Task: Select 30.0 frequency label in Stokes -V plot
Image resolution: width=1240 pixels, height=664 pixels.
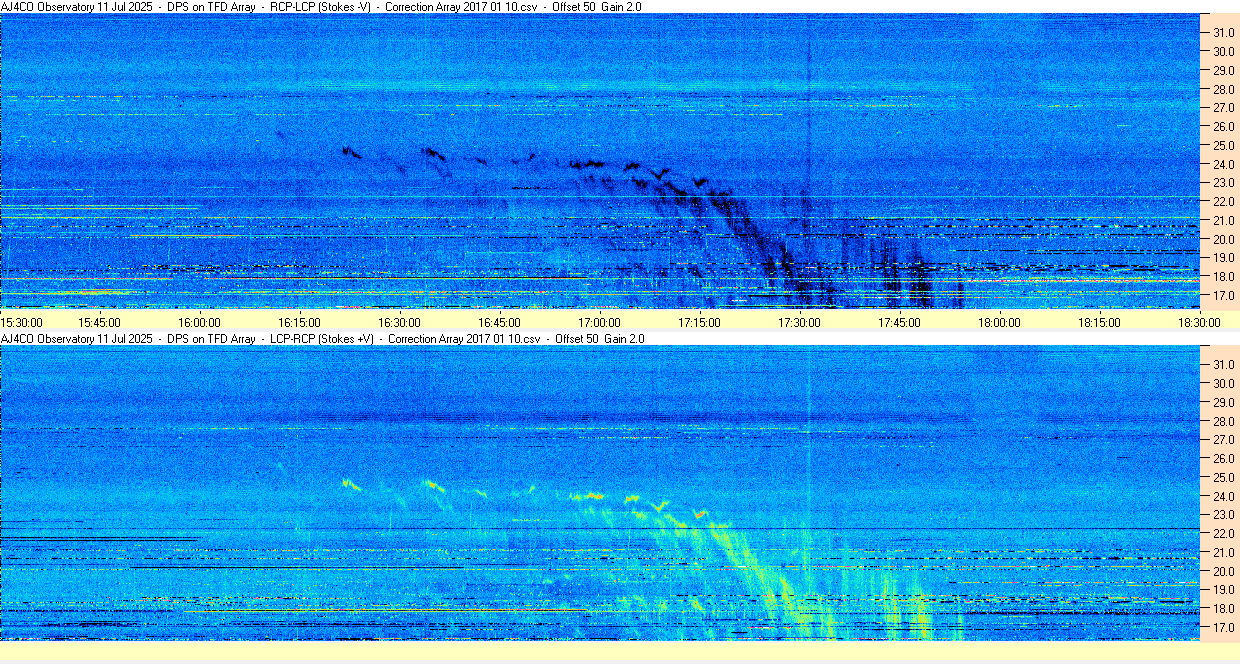Action: tap(1223, 51)
